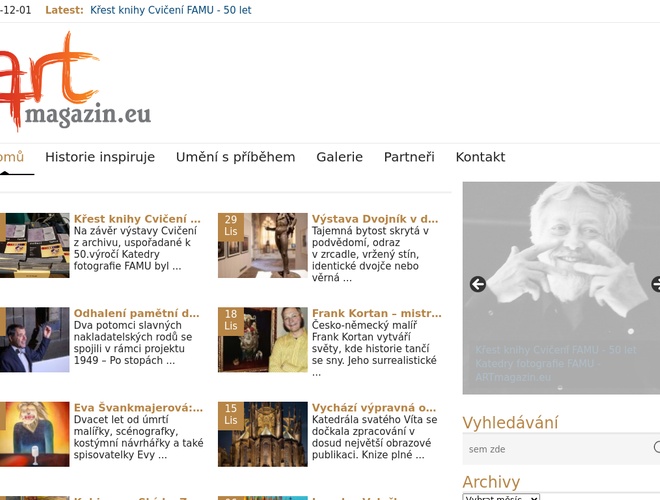
Task: Select Partneři in the navigation
Action: point(409,157)
